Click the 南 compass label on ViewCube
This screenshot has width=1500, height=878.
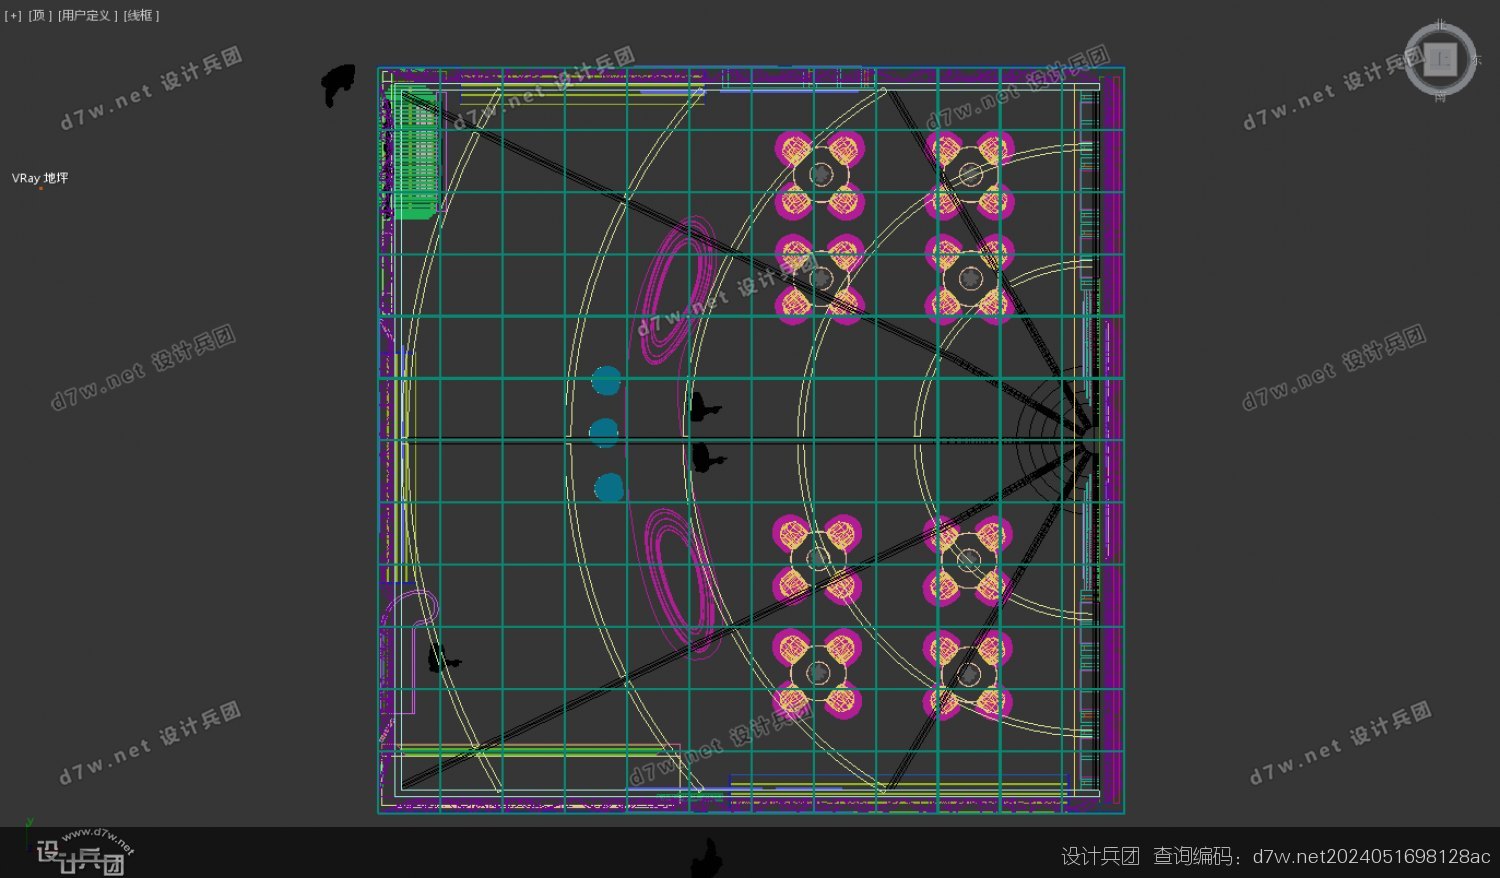(1440, 97)
